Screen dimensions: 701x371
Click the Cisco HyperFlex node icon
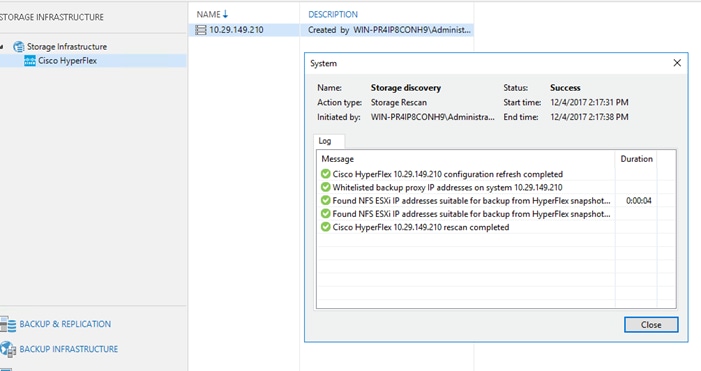tap(30, 61)
